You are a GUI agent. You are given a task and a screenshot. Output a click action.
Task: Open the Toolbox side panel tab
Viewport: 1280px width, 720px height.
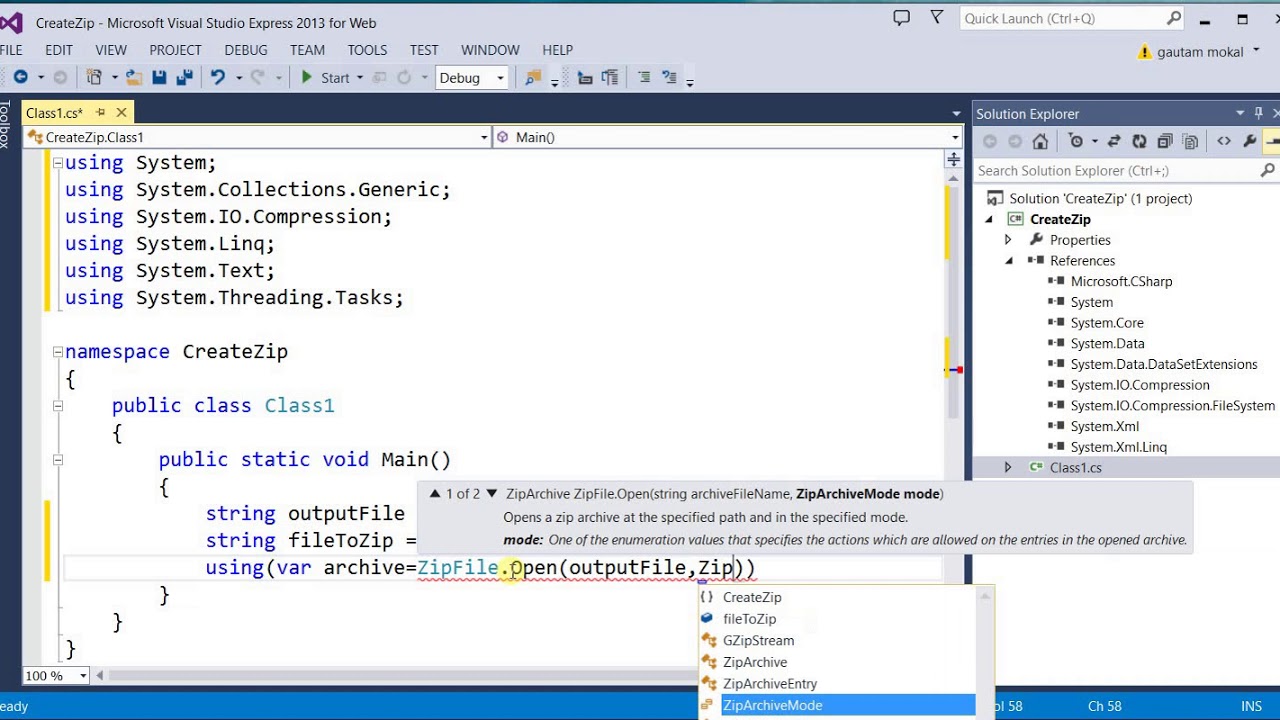coord(5,123)
